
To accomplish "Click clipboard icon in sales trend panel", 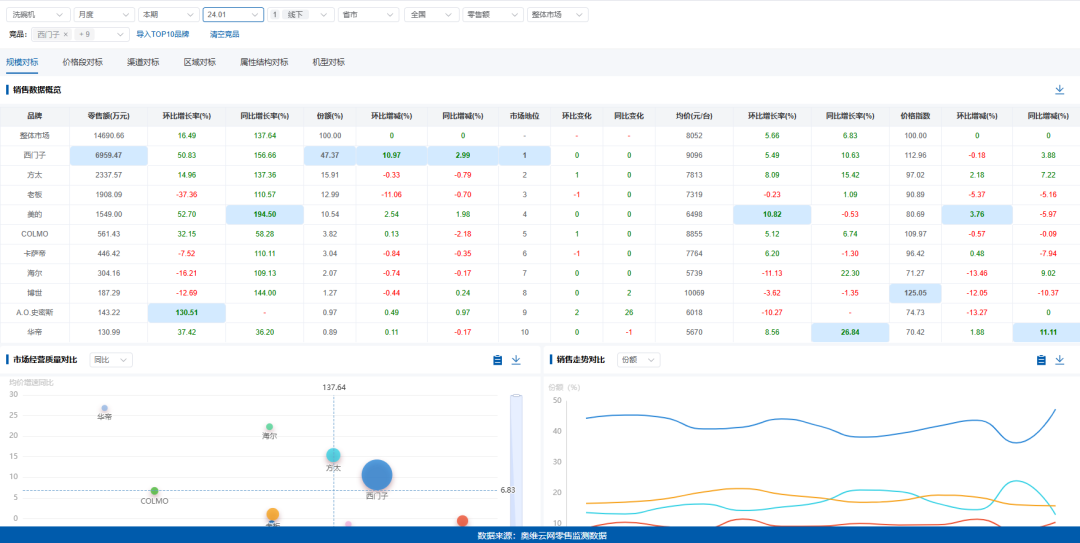I will point(1040,360).
